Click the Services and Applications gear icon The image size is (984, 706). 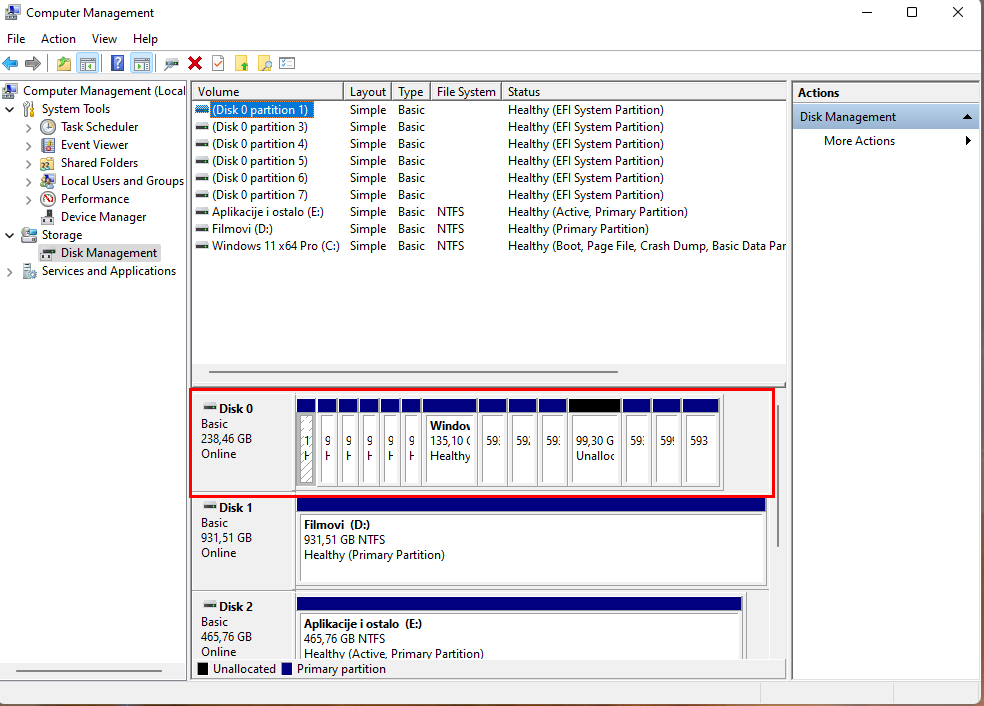coord(29,271)
